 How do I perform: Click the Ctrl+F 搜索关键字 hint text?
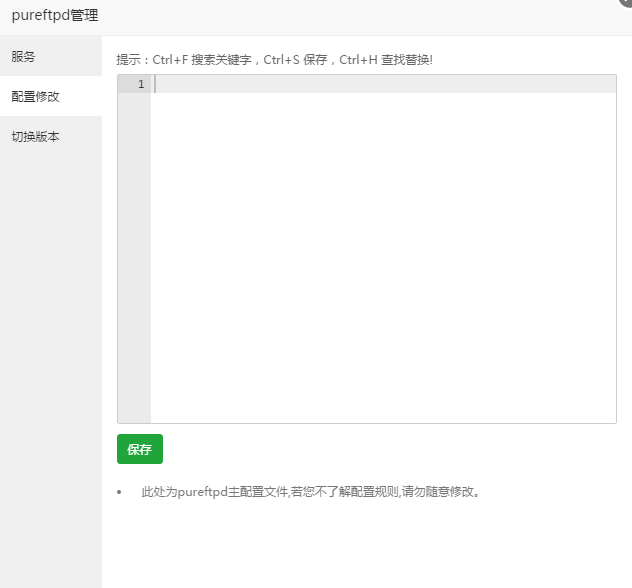(202, 60)
